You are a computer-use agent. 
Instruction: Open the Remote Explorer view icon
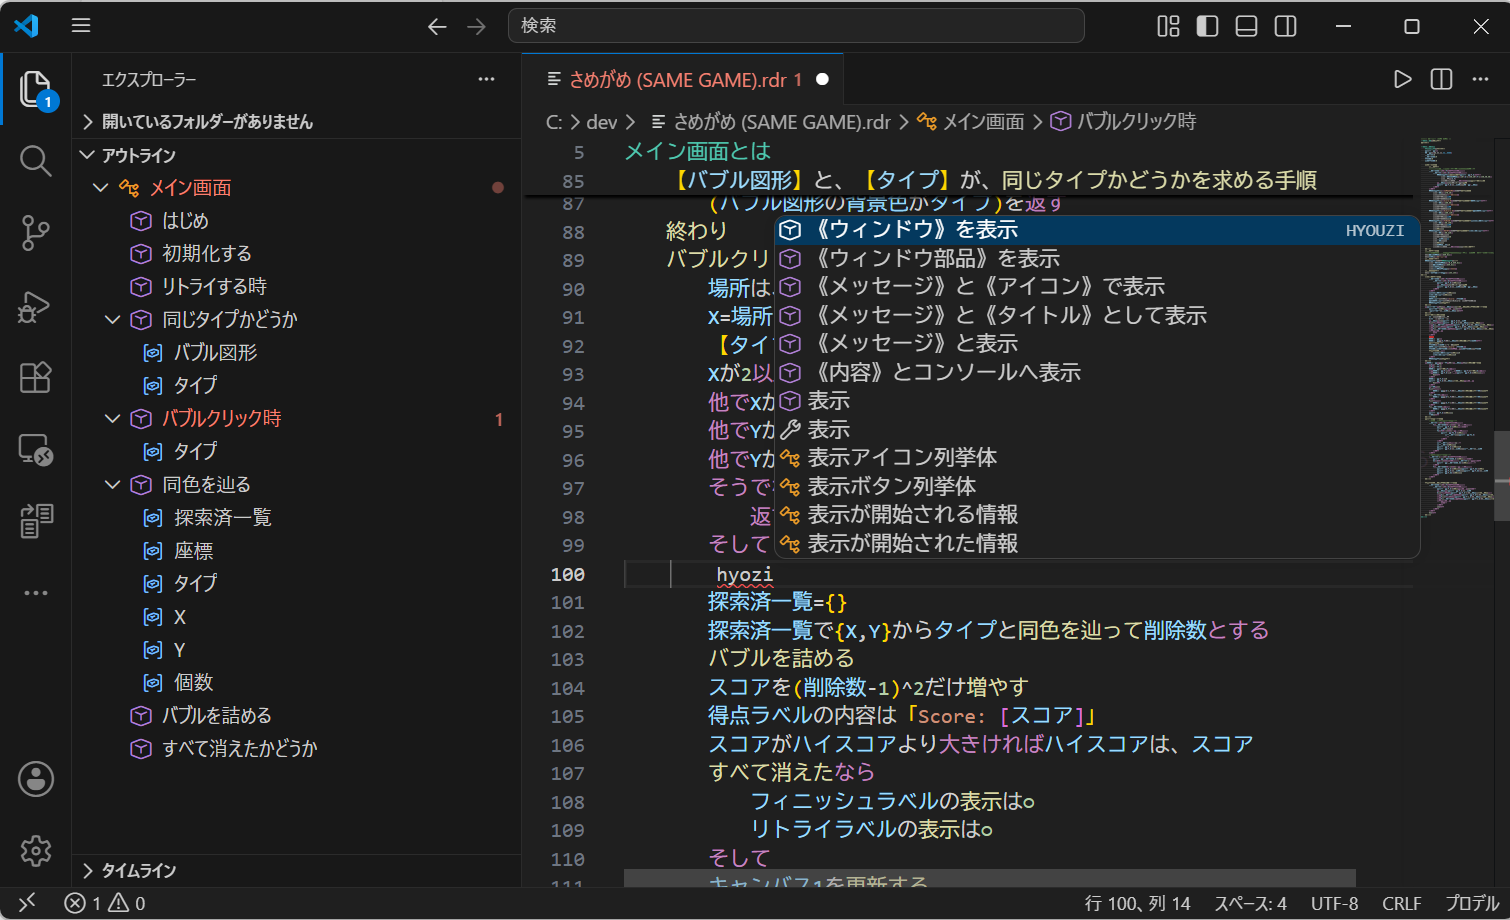[36, 449]
